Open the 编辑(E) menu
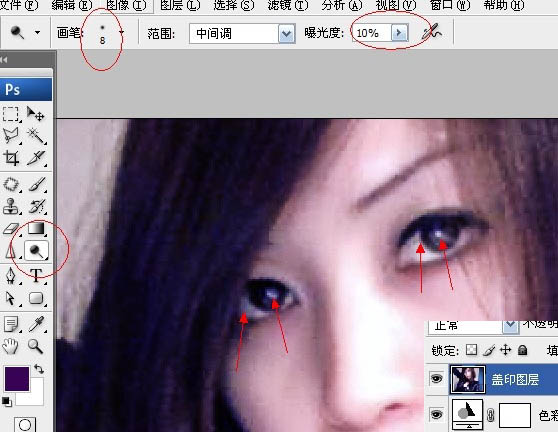Image resolution: width=558 pixels, height=432 pixels. pyautogui.click(x=72, y=5)
